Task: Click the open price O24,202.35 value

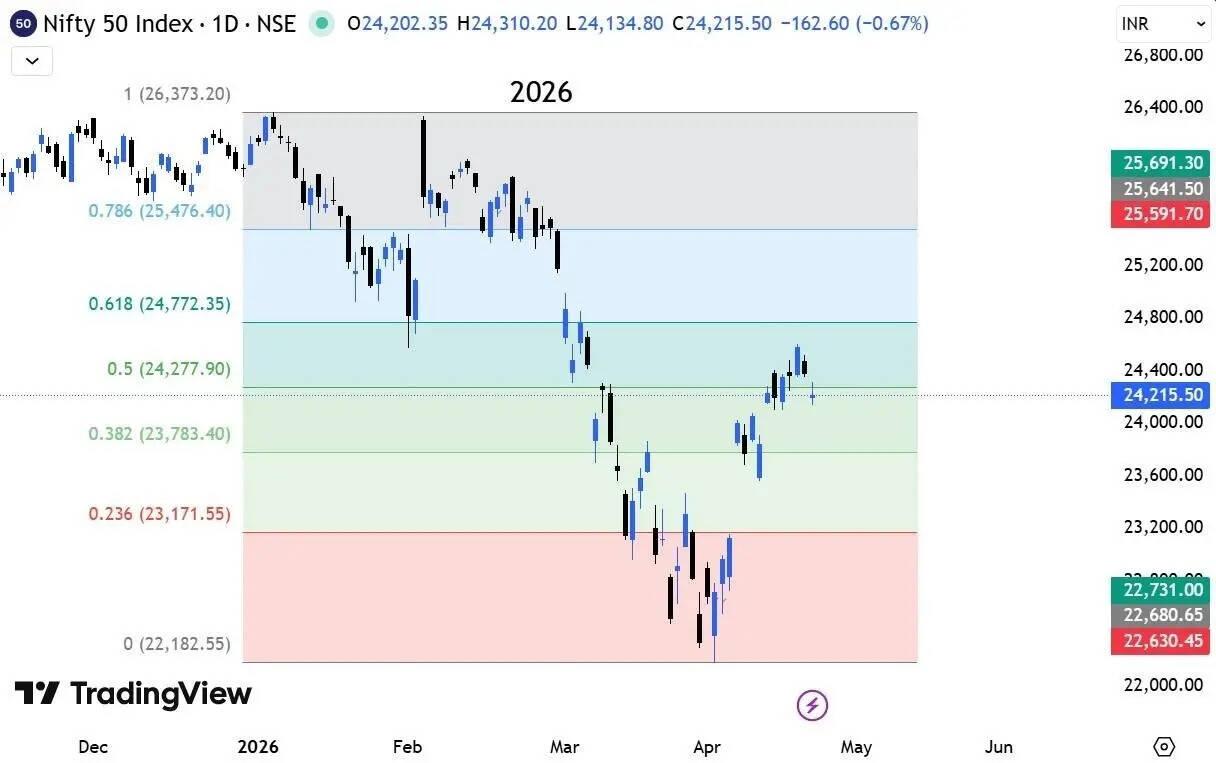Action: [x=397, y=23]
